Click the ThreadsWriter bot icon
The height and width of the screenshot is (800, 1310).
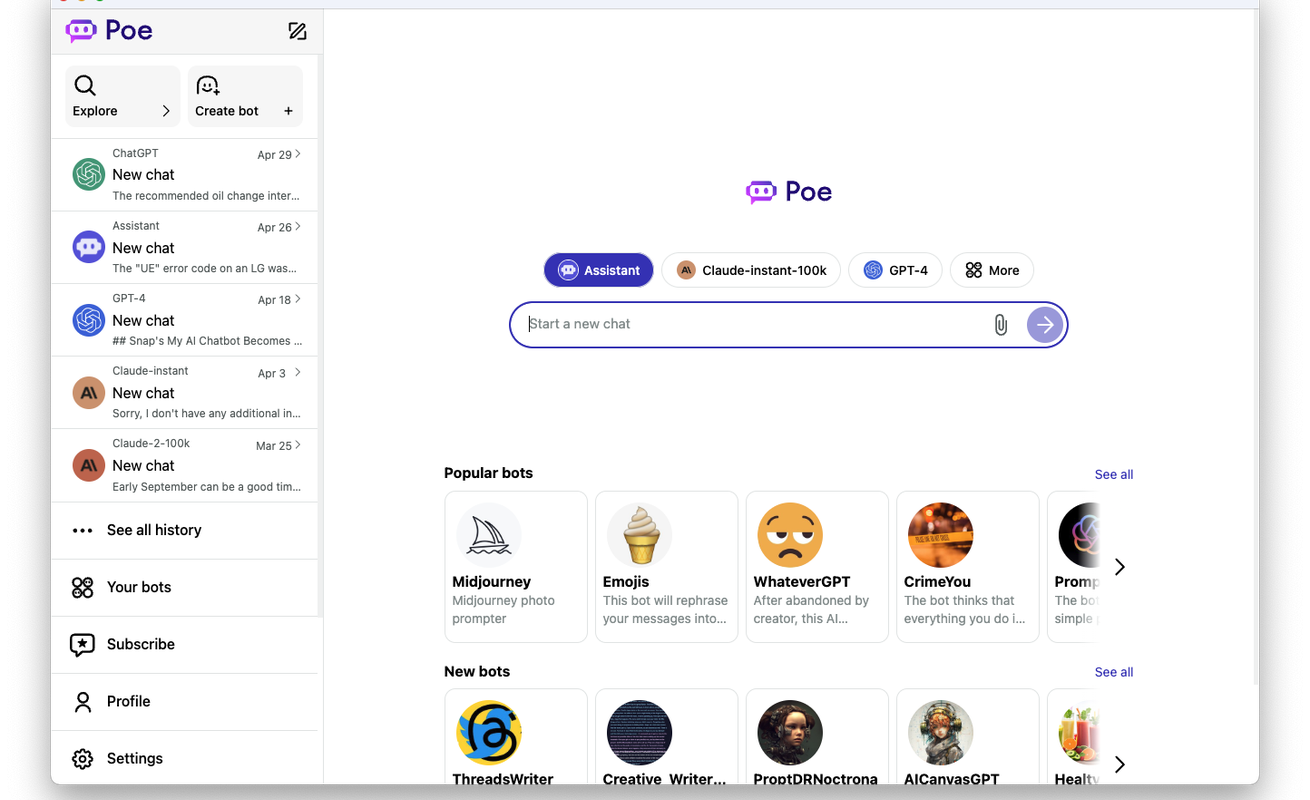(x=489, y=733)
